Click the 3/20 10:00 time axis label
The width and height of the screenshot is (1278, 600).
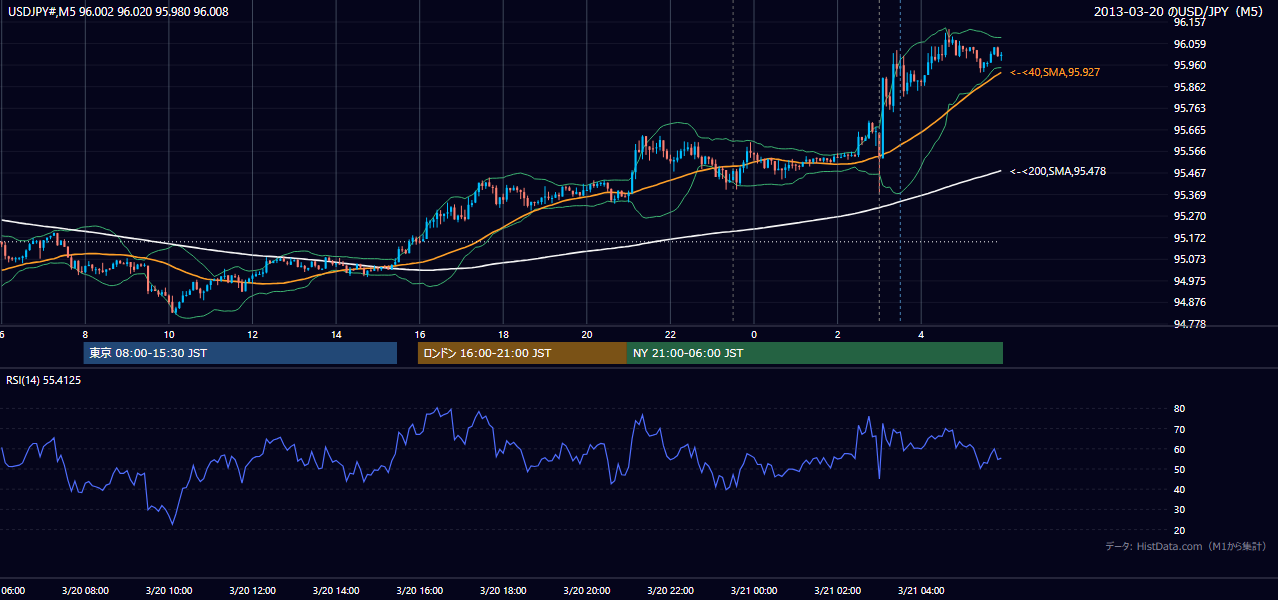coord(168,590)
